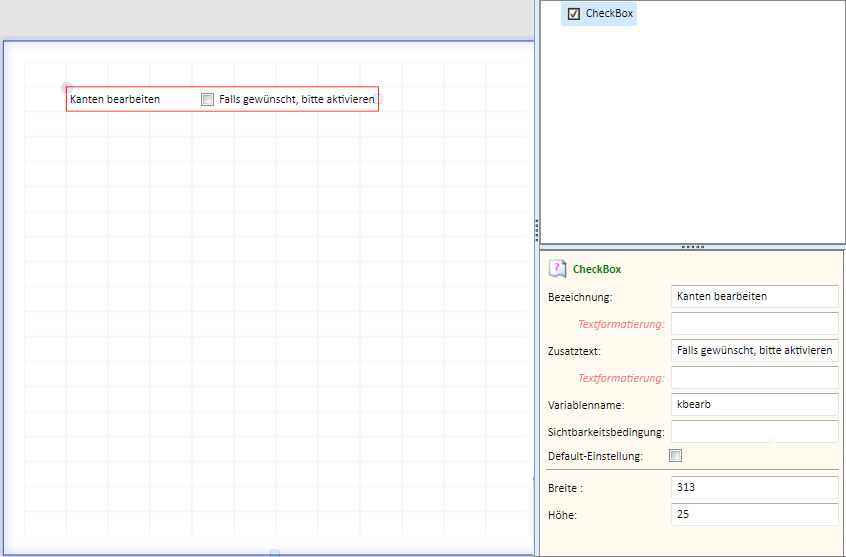Screen dimensions: 846x557
Task: Click the bottom-center resize handle of the form canvas
Action: (275, 553)
